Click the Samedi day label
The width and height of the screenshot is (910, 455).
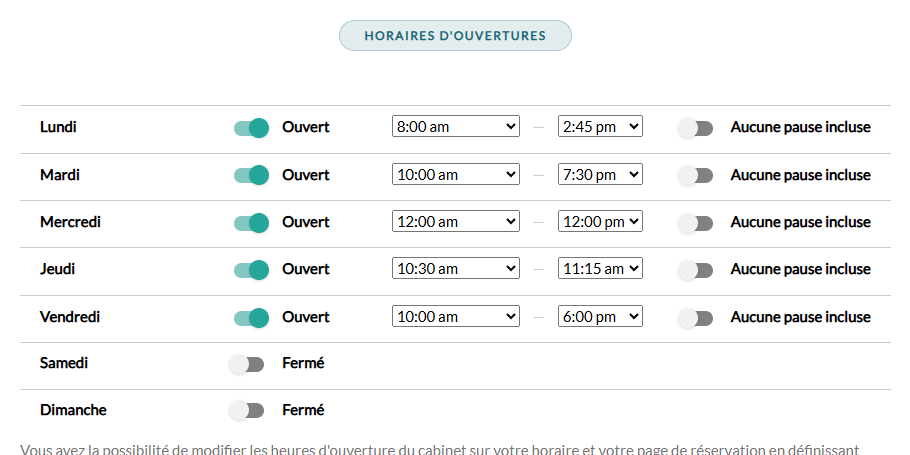(64, 363)
